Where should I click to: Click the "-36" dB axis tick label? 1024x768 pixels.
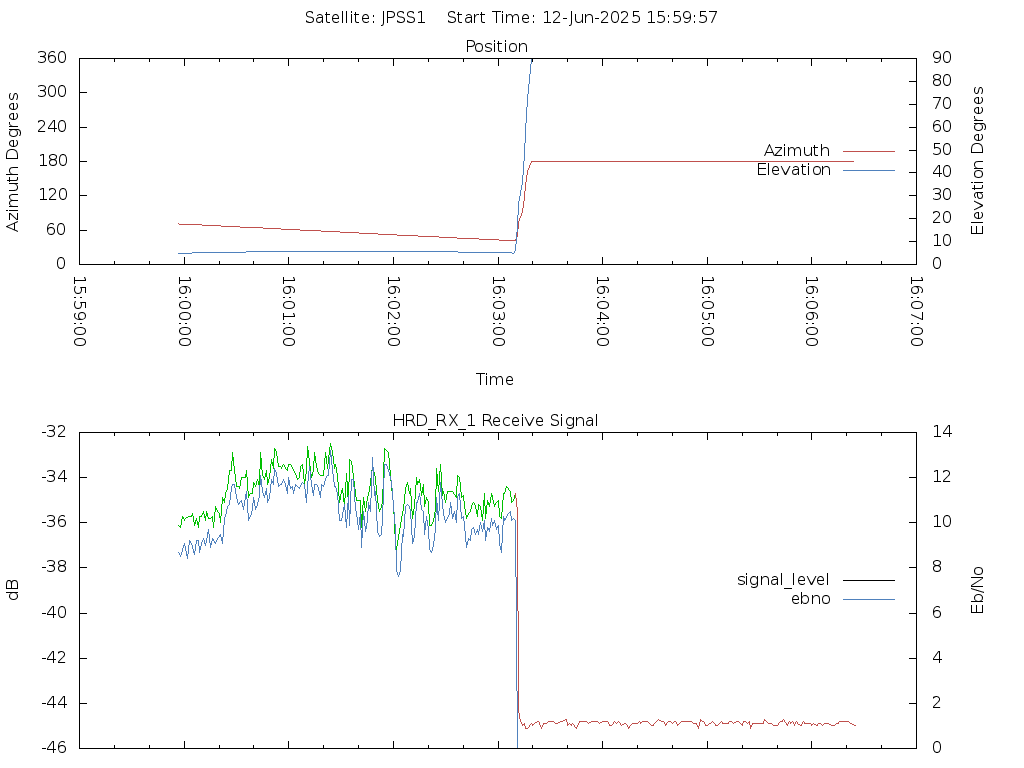pyautogui.click(x=54, y=522)
